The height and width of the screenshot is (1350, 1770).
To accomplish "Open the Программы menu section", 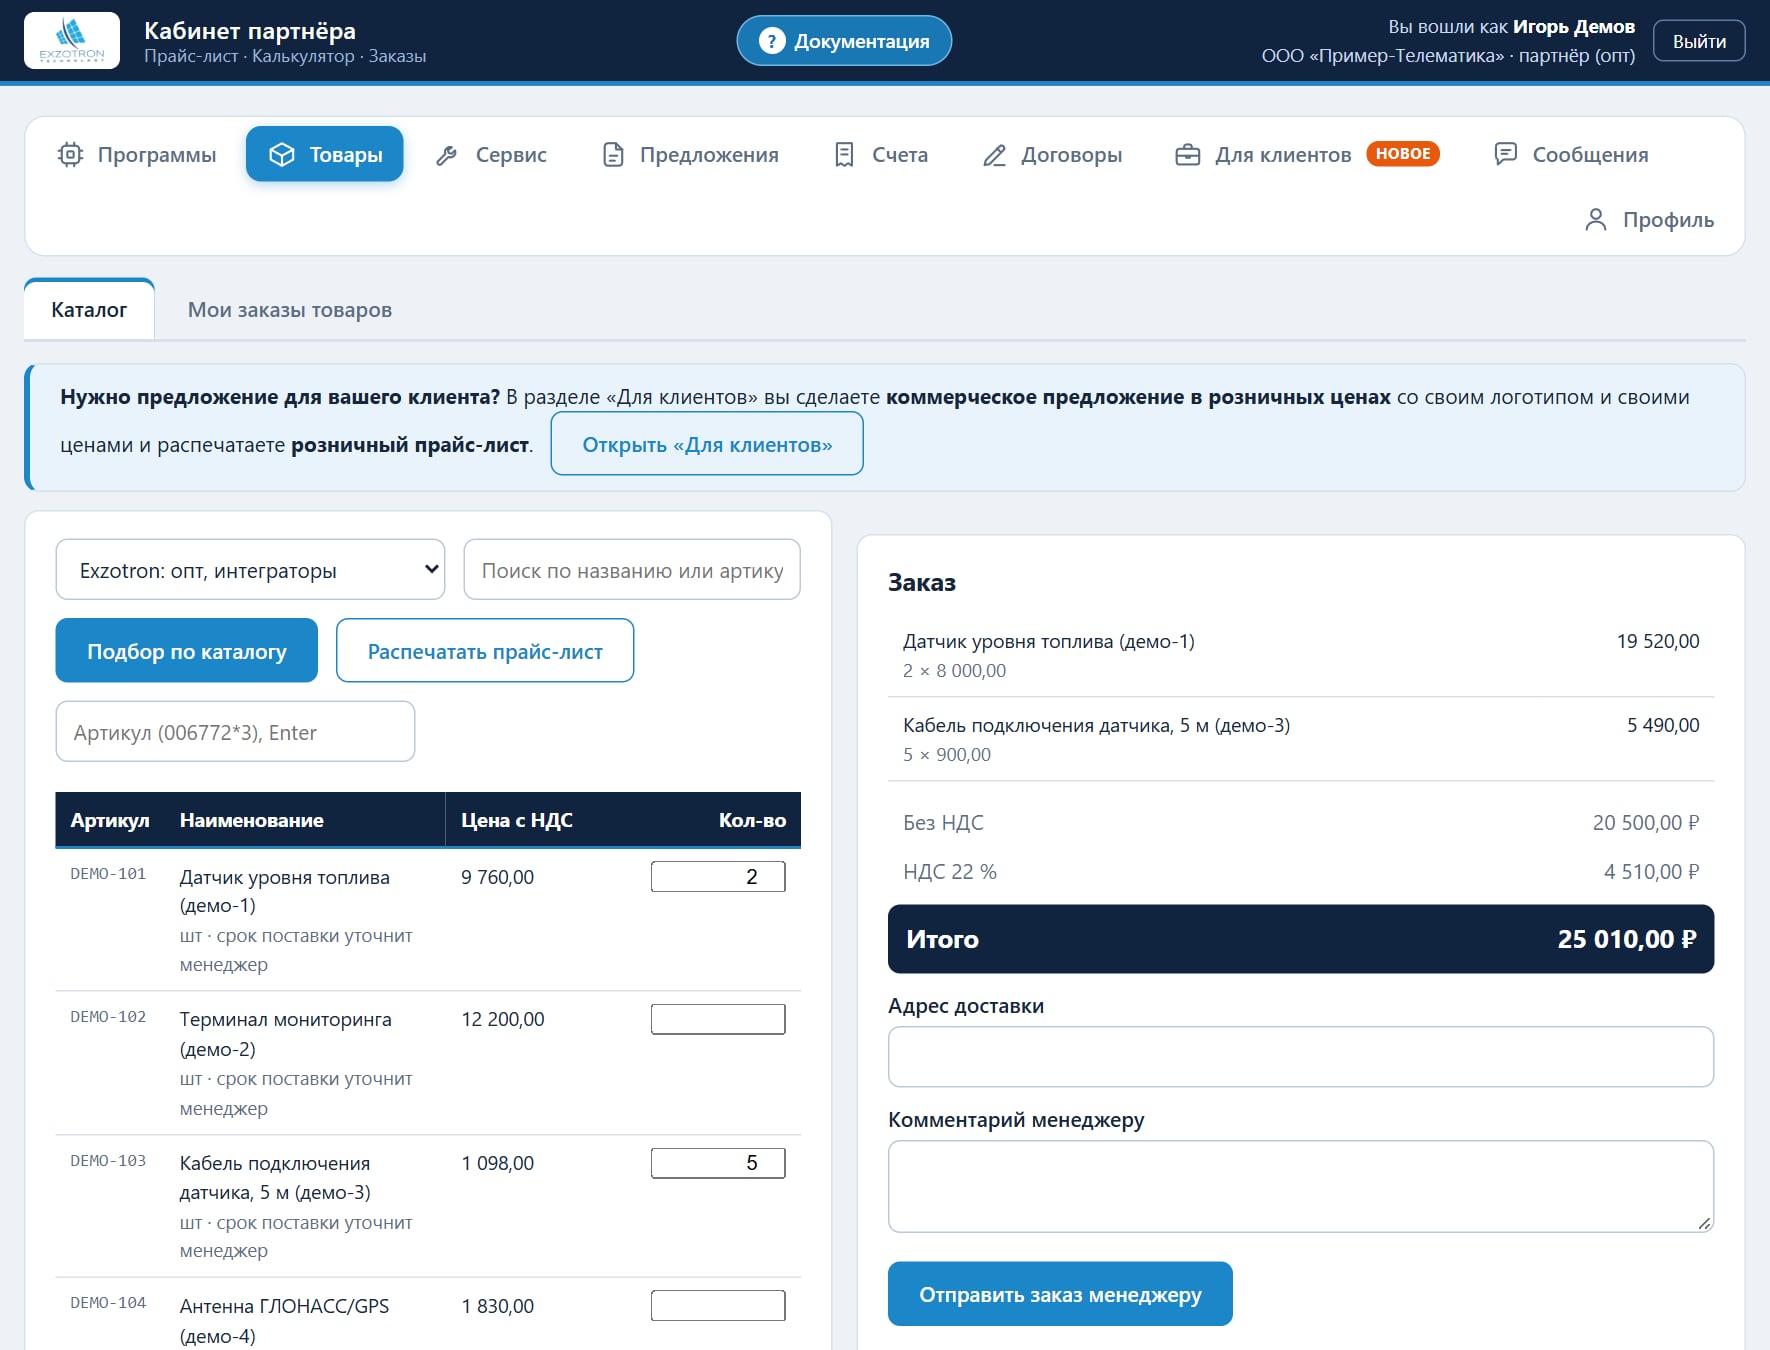I will 137,155.
